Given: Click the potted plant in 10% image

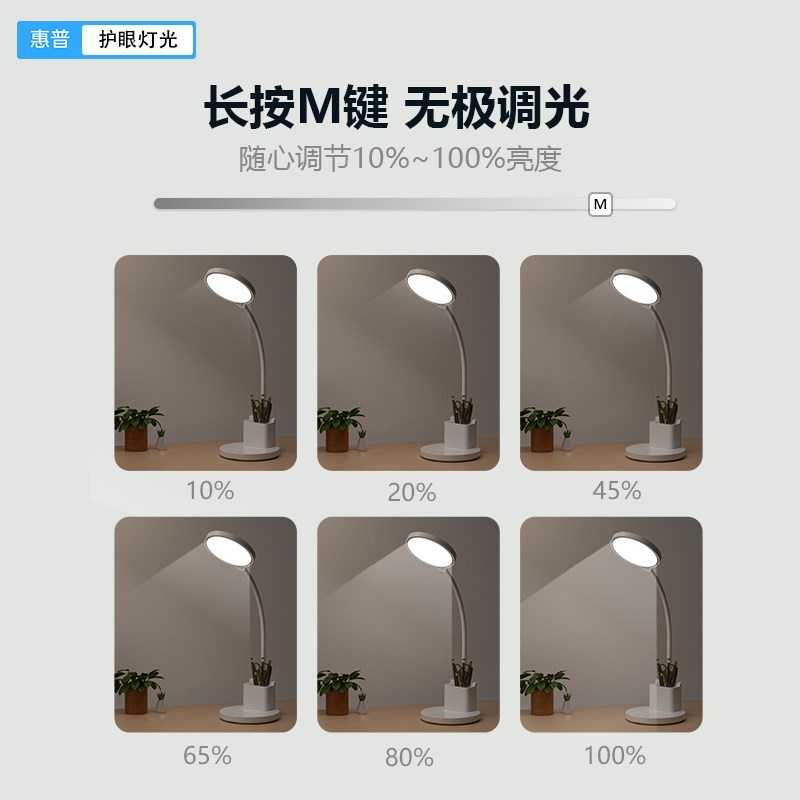Looking at the screenshot, I should [138, 428].
